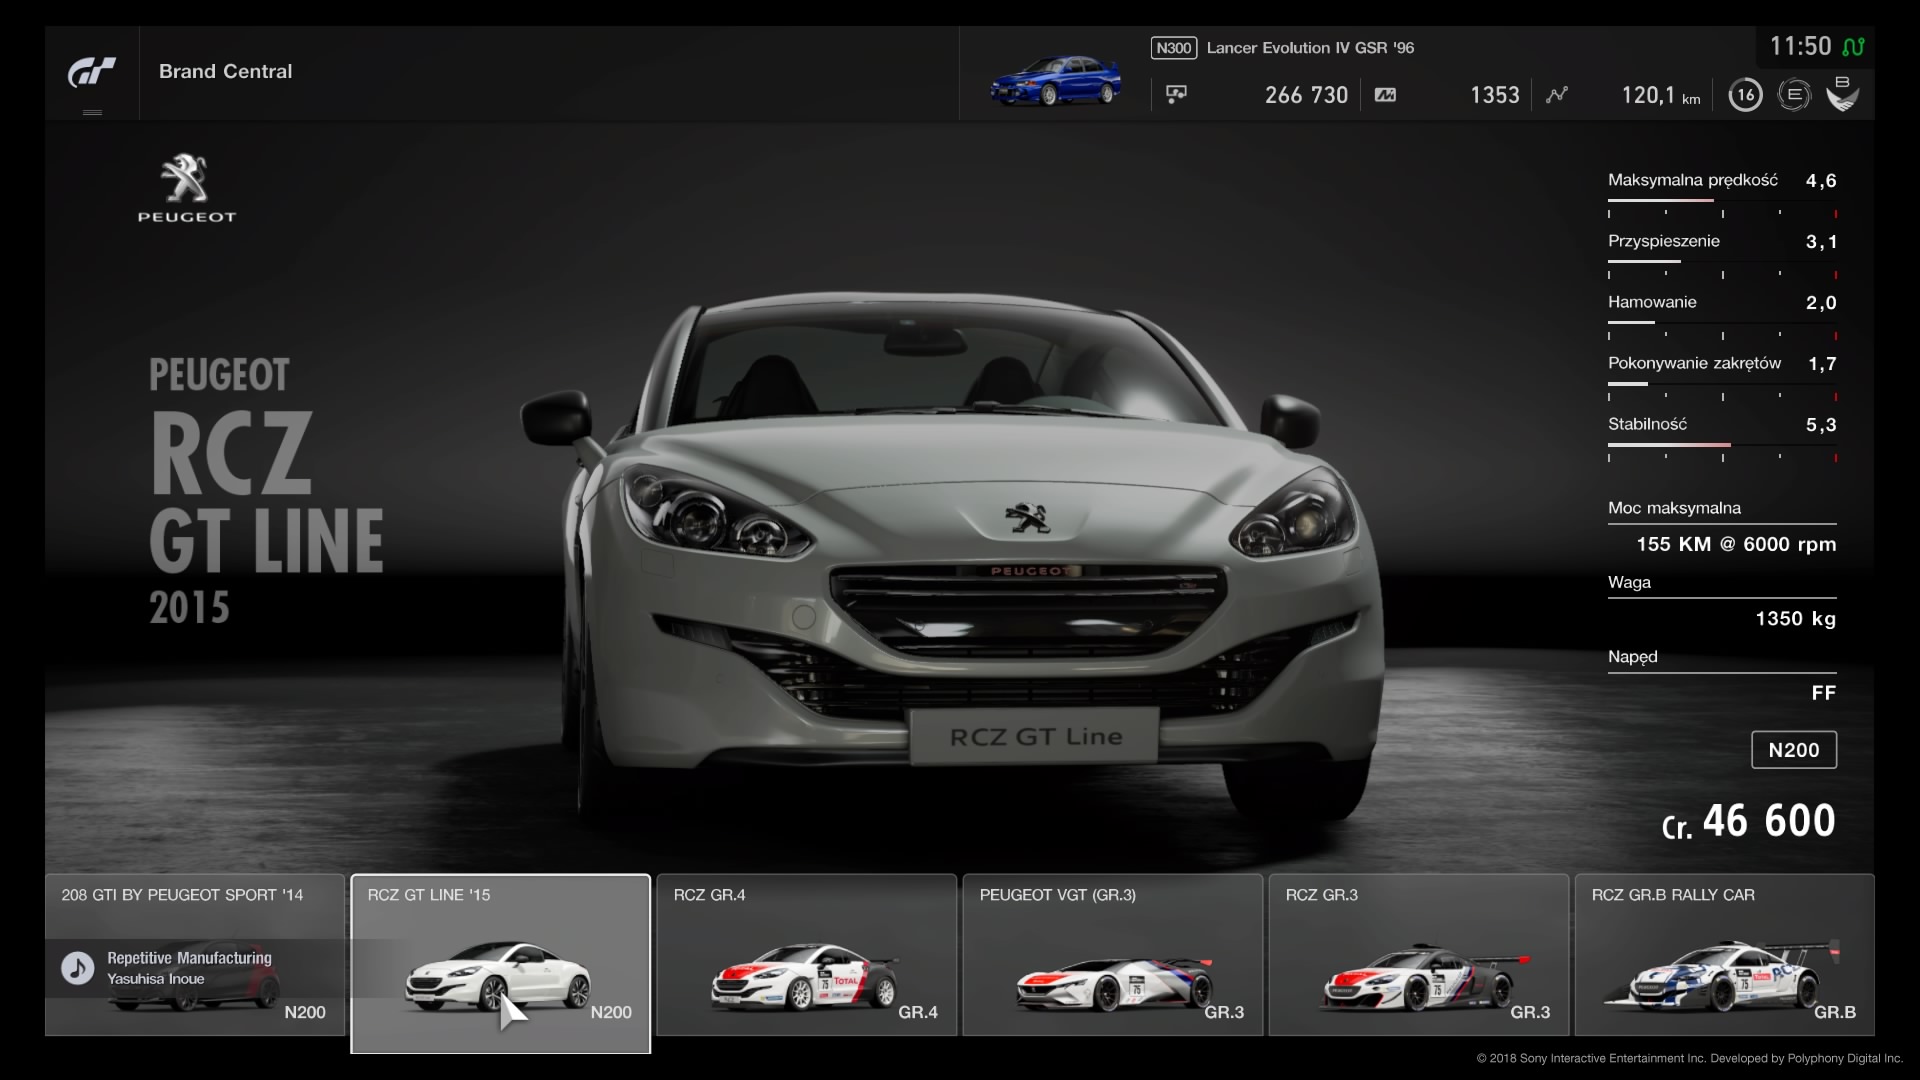Screen dimensions: 1920x1080
Task: Select the credits balance icon
Action: click(1176, 94)
